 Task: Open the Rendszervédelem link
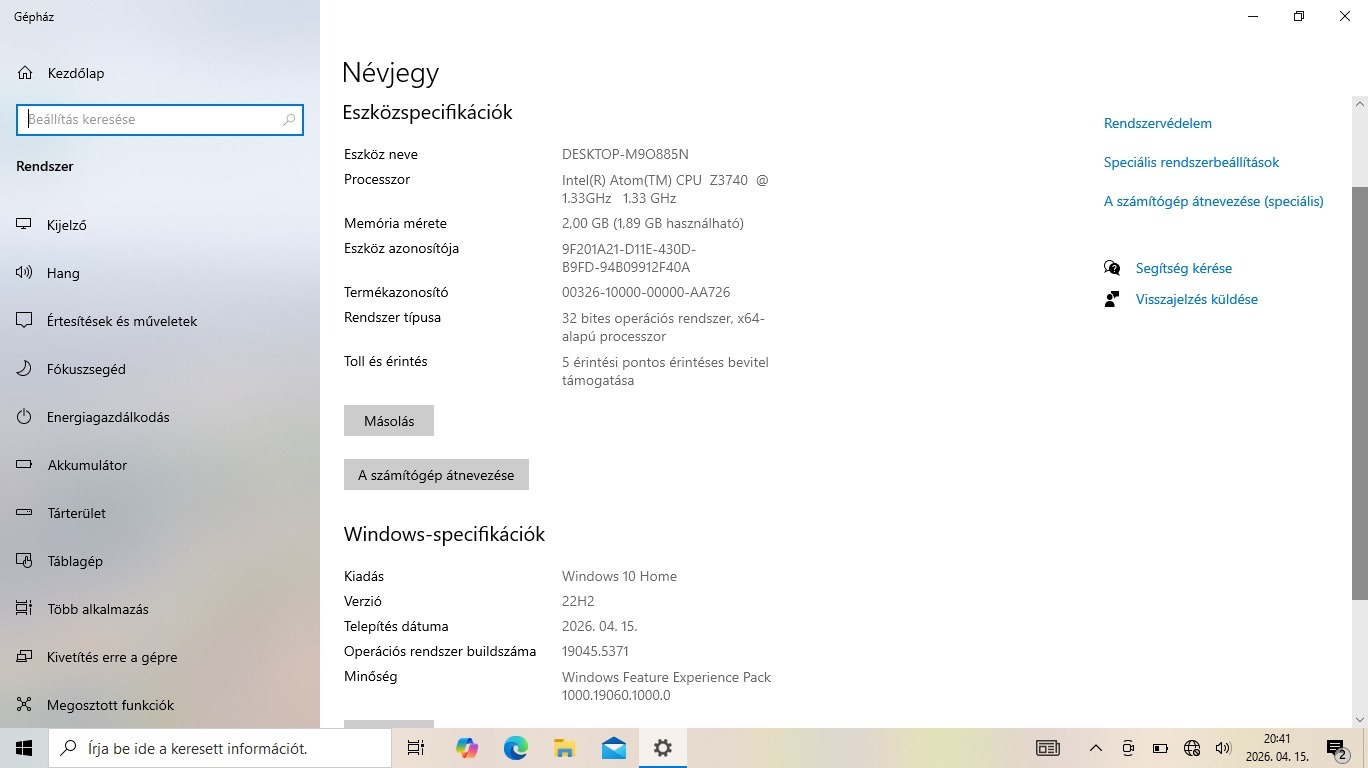coord(1158,123)
